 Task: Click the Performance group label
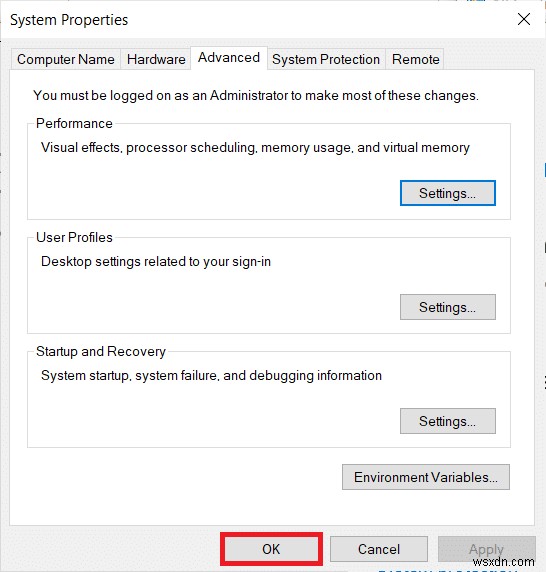(x=74, y=124)
